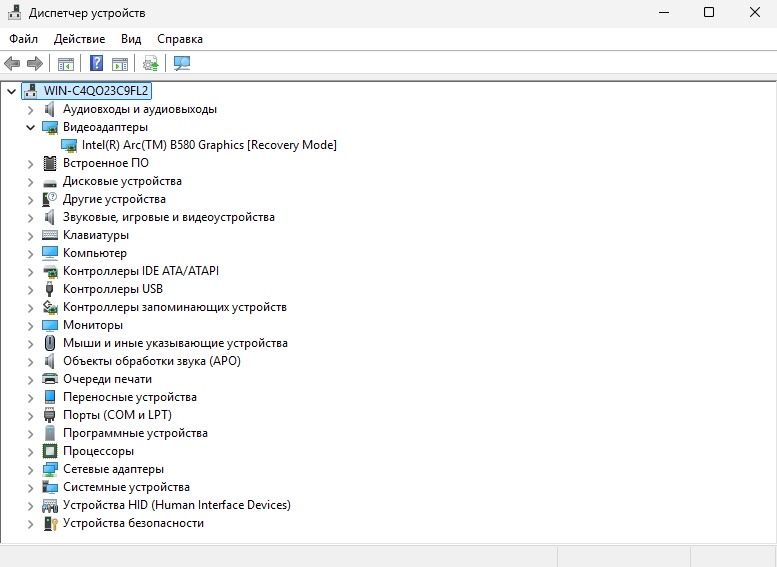
Task: Expand the Другие устройства category
Action: coord(31,199)
